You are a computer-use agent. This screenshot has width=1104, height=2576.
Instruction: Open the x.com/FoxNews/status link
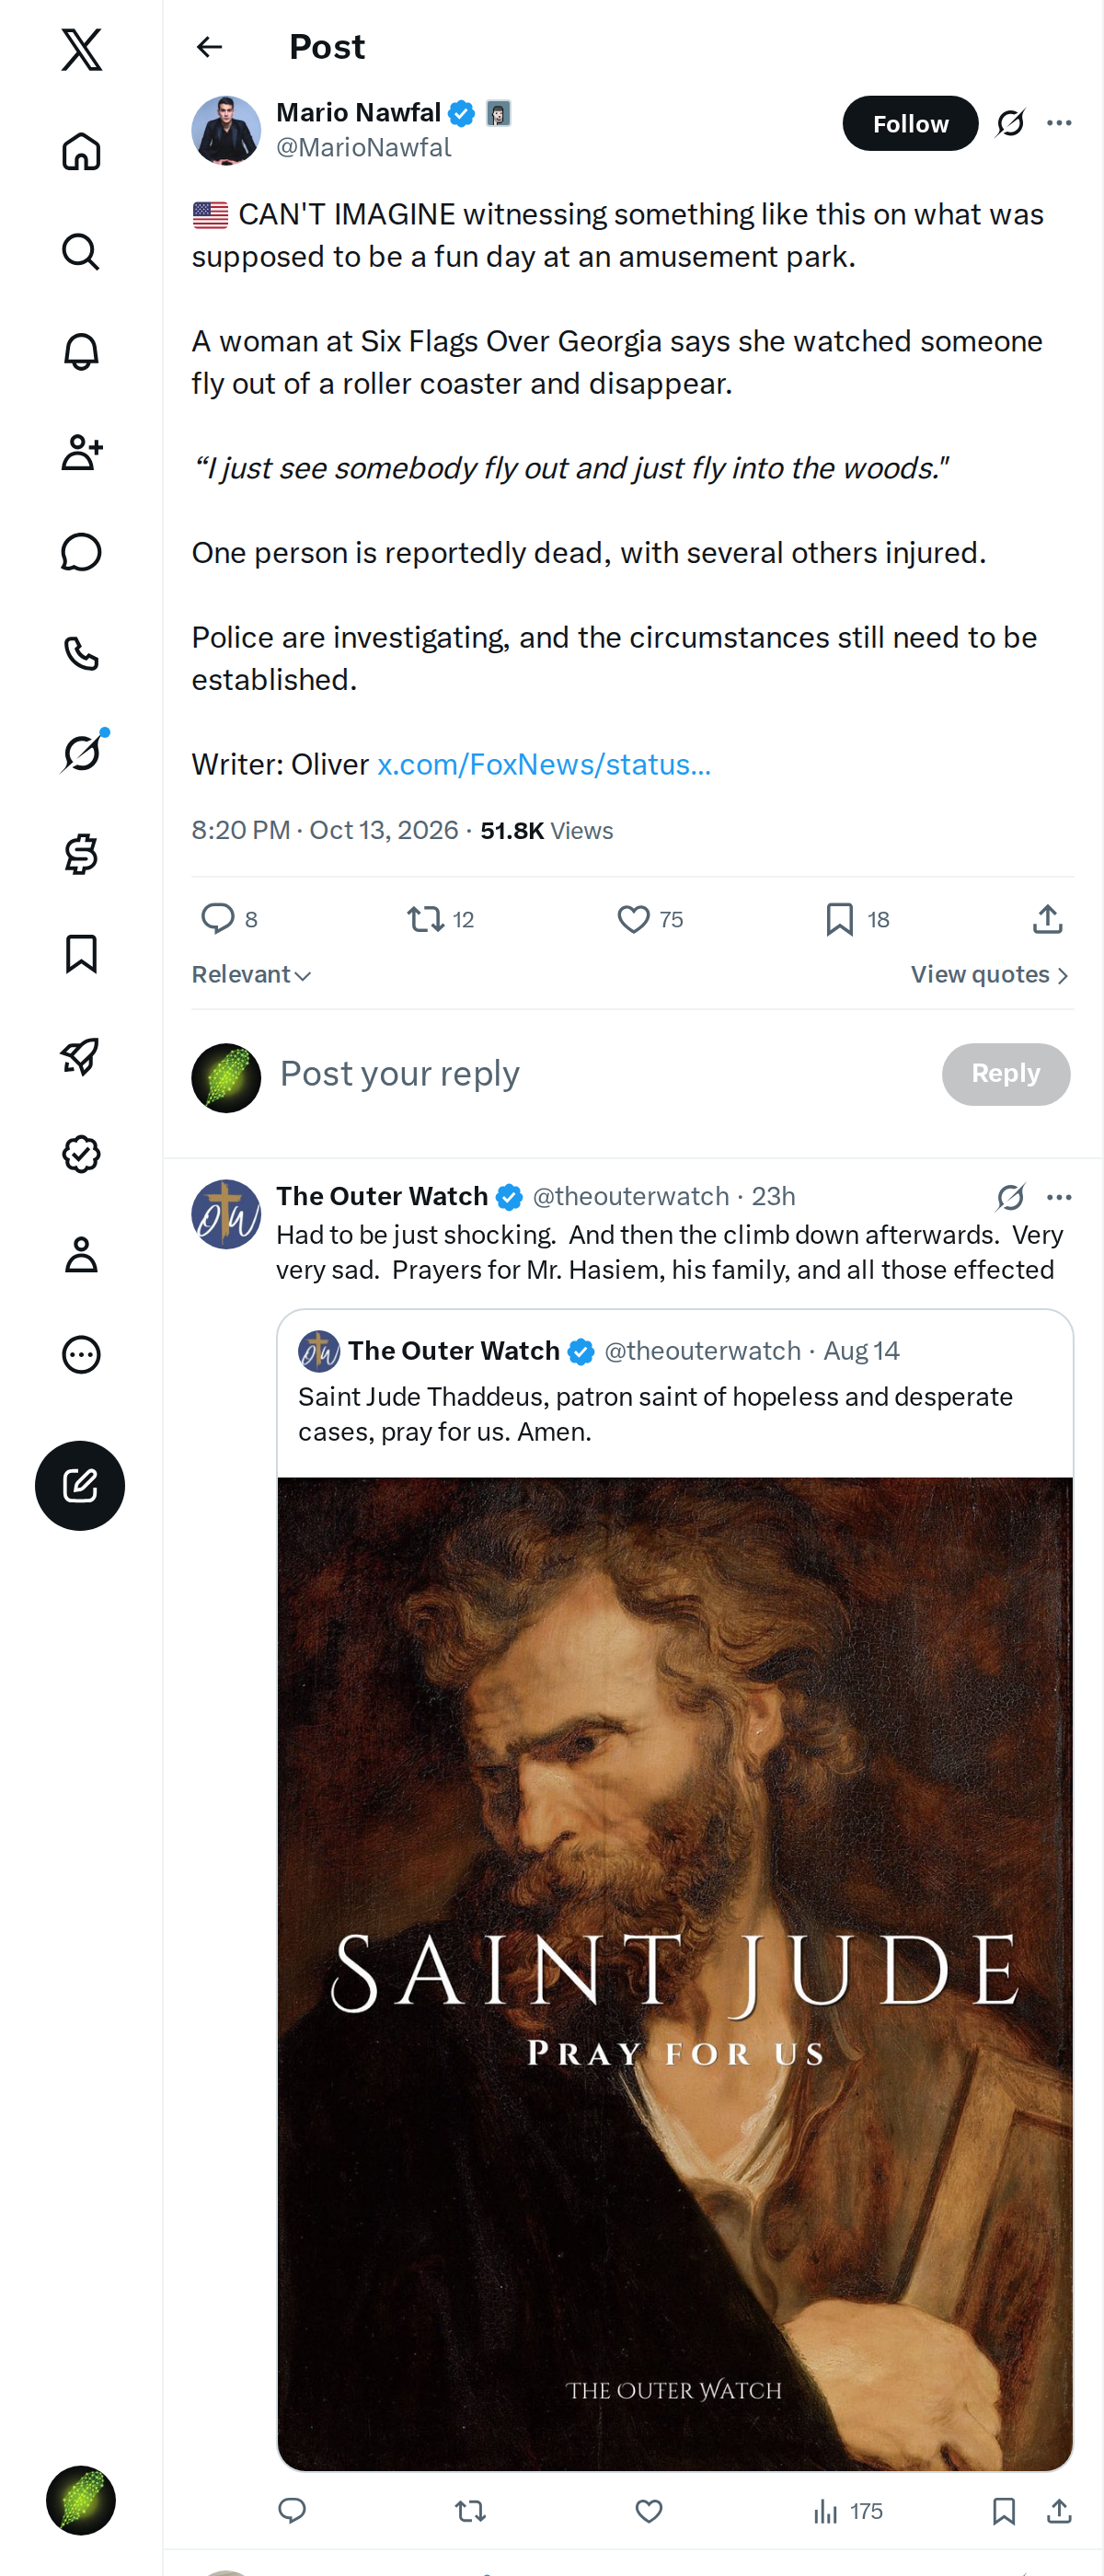(x=544, y=765)
